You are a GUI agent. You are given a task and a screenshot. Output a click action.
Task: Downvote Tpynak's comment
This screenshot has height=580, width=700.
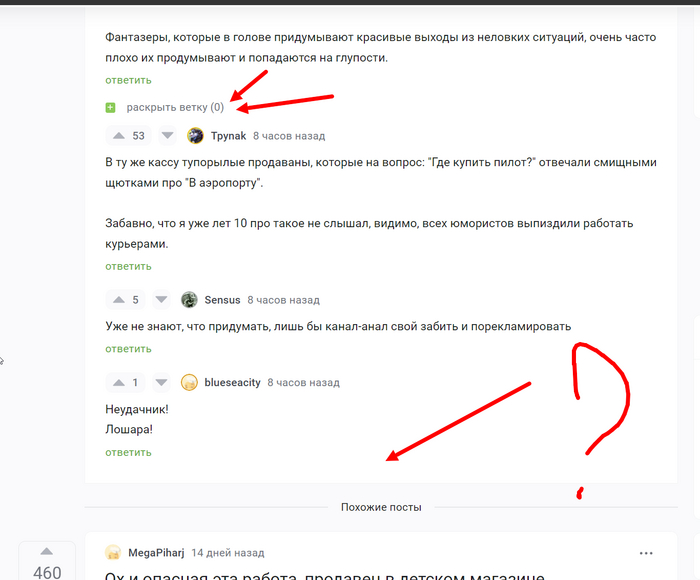point(167,135)
